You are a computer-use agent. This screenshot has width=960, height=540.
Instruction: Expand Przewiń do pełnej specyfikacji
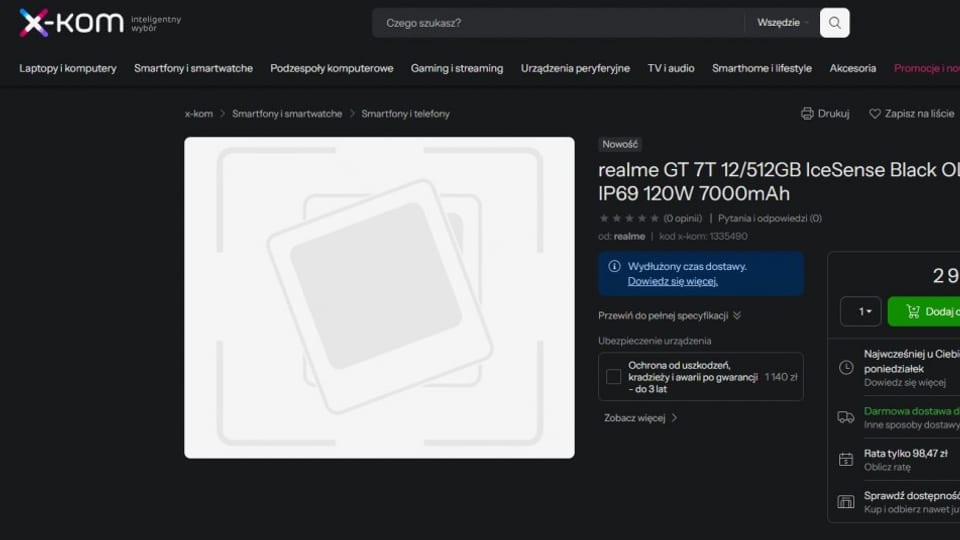coord(669,315)
